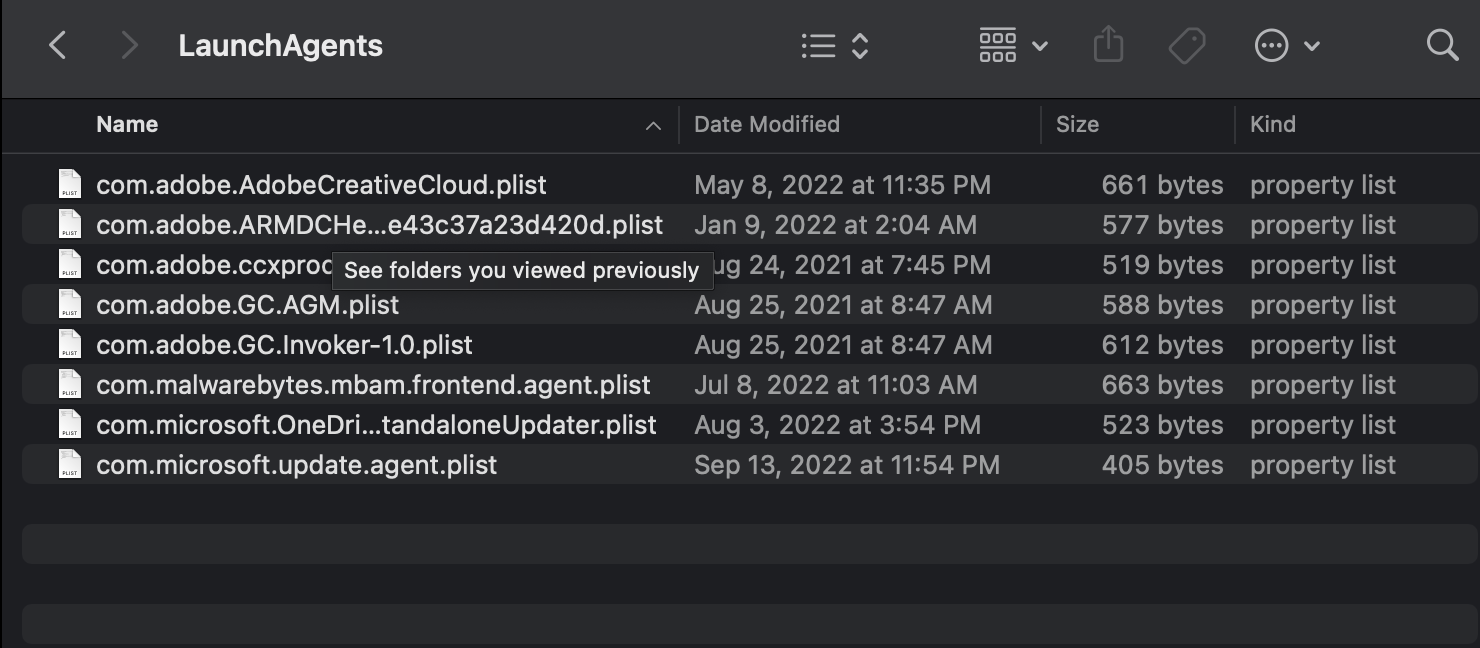Click the malwarebytes frontend agent plist icon
This screenshot has width=1480, height=648.
[x=69, y=385]
